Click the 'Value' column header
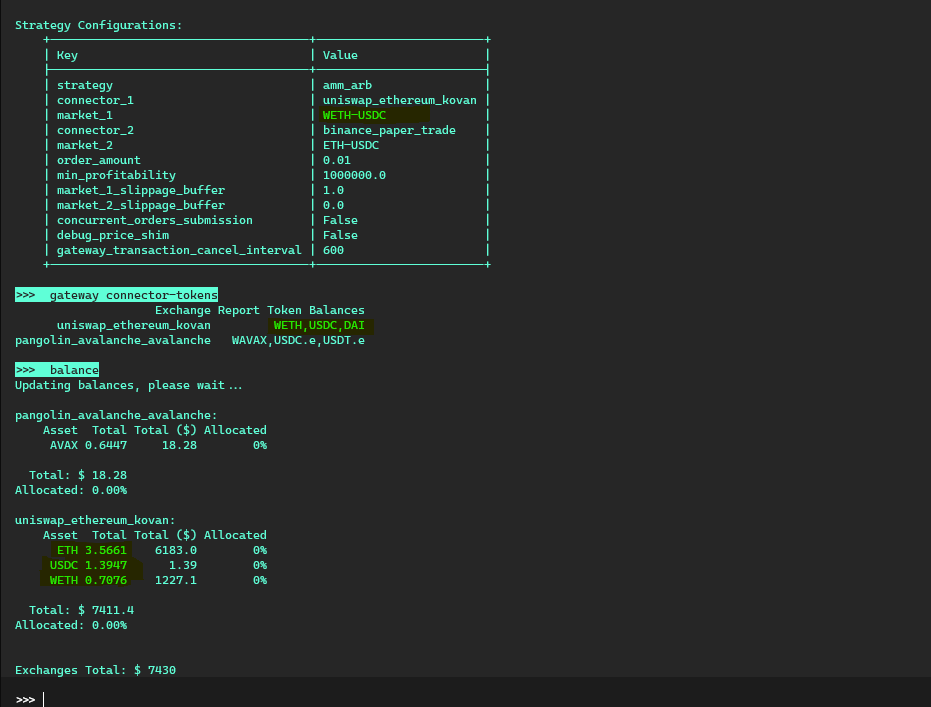 click(x=340, y=55)
